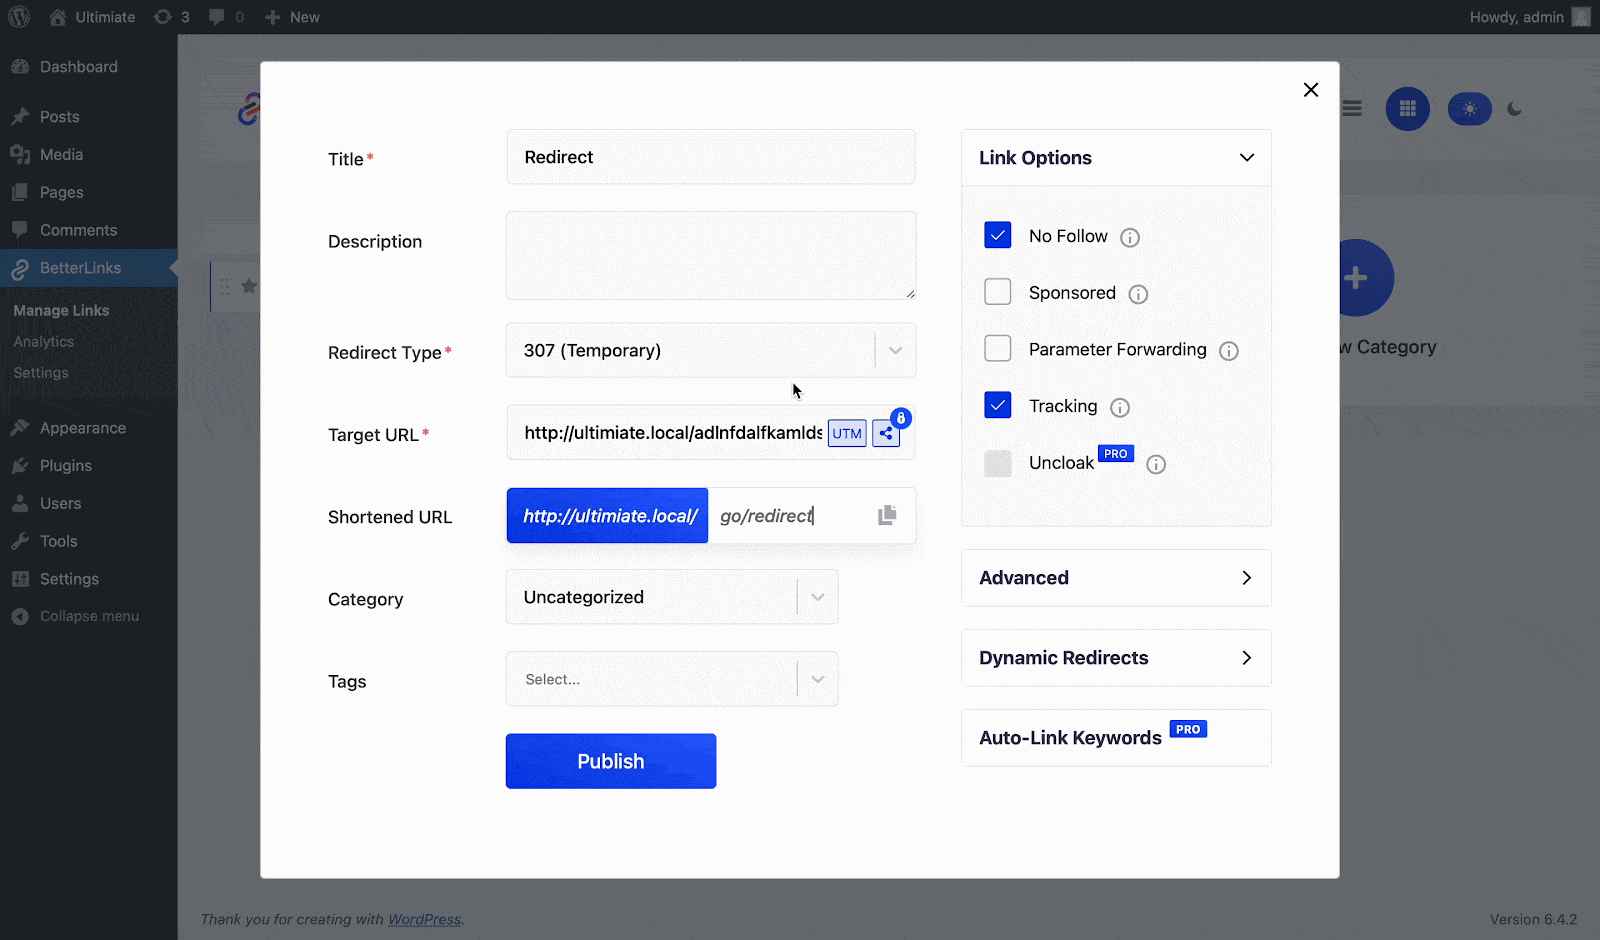Click the social share icon beside Target URL
Viewport: 1600px width, 940px height.
(885, 433)
